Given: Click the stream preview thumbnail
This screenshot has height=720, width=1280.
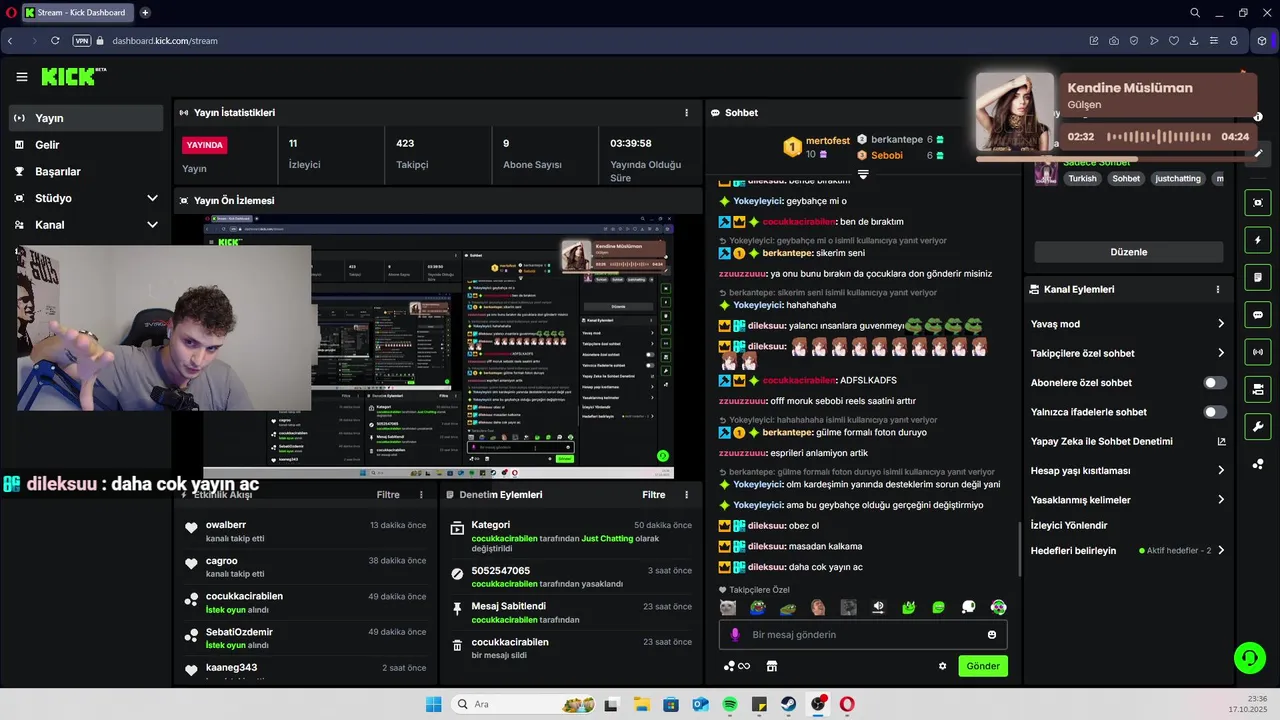Looking at the screenshot, I should click(438, 346).
